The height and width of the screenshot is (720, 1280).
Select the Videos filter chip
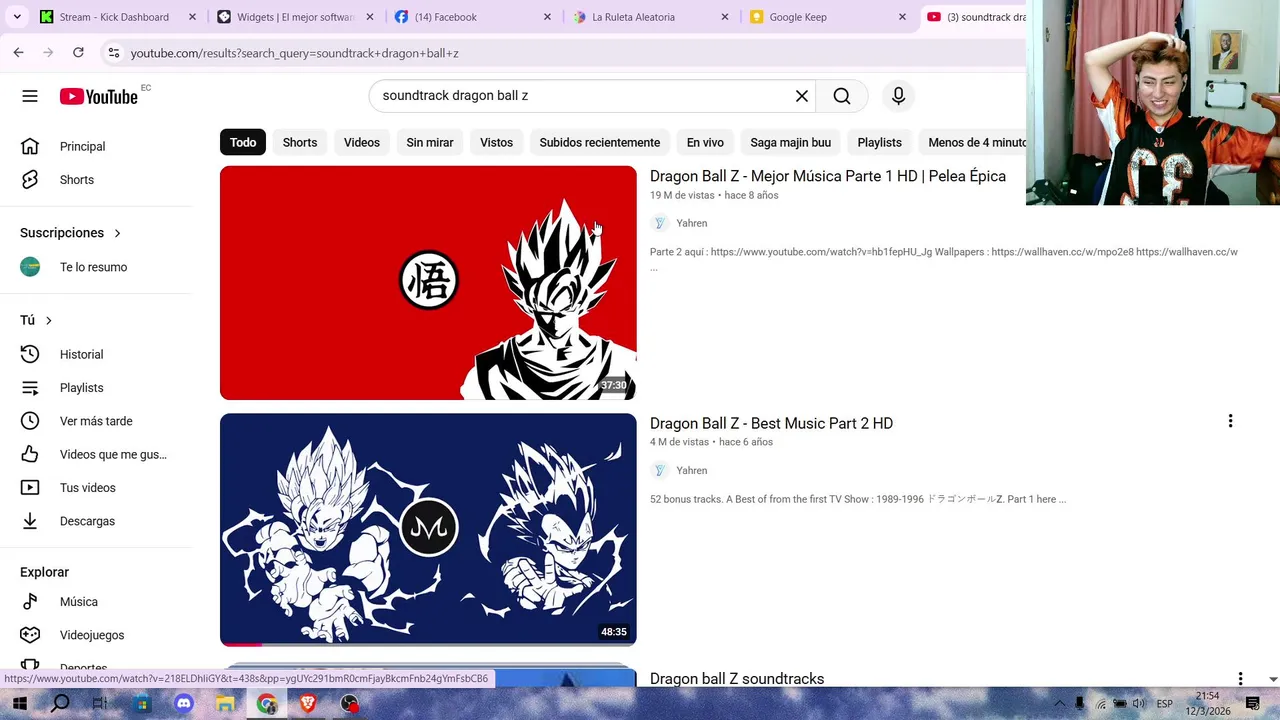pyautogui.click(x=362, y=142)
